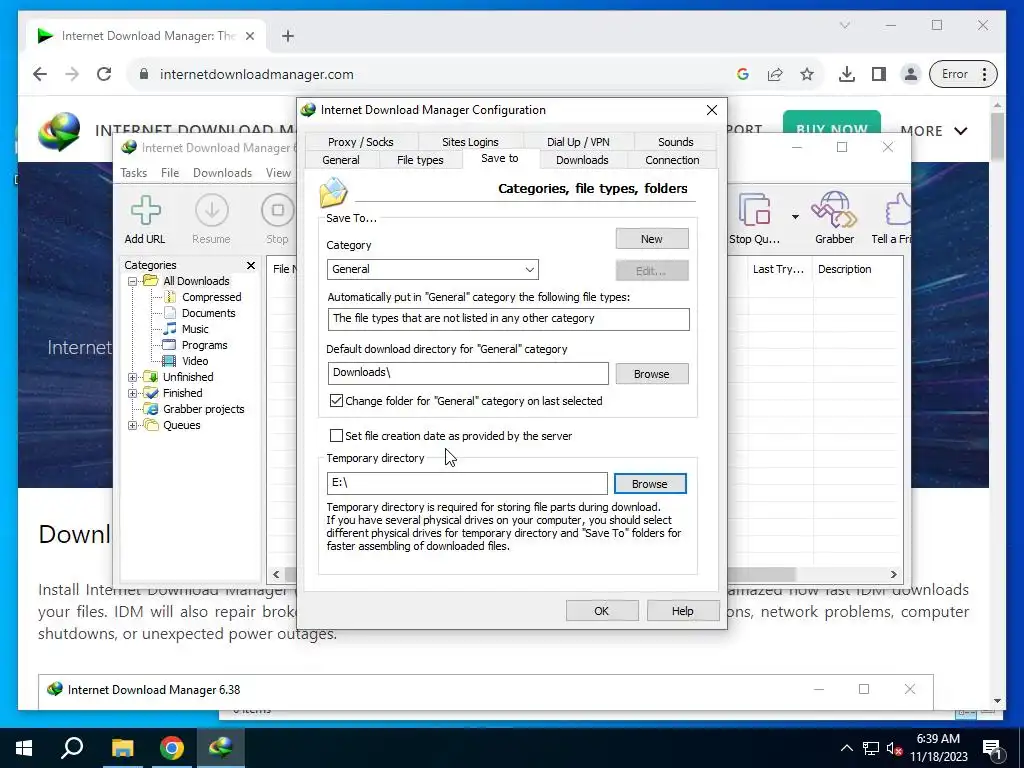Click the Resume download toolbar icon

pos(212,210)
